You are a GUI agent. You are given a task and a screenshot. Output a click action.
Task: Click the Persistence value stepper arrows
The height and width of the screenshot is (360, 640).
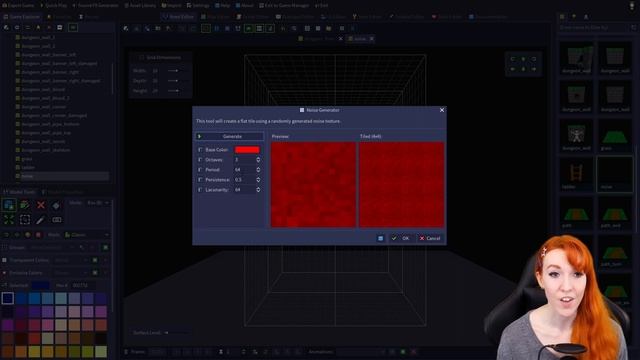click(x=258, y=180)
